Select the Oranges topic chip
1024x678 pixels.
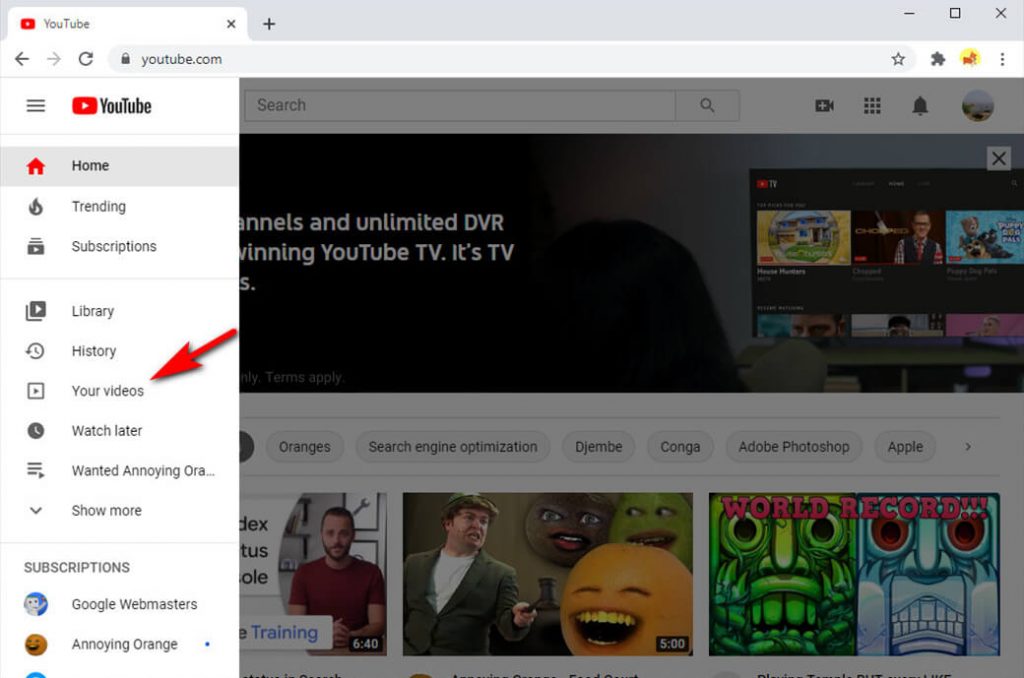[x=304, y=447]
